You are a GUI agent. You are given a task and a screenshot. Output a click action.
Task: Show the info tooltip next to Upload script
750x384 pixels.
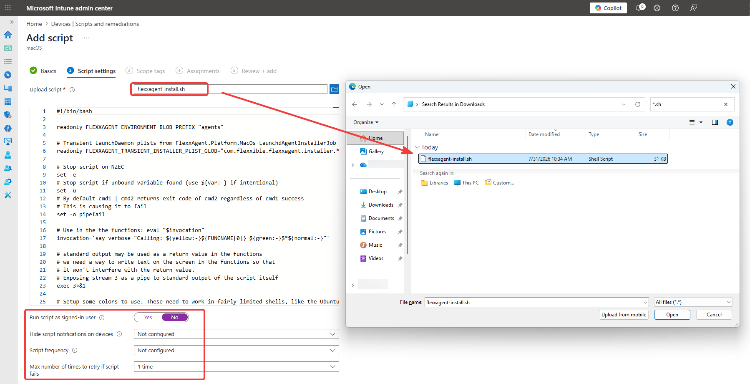pos(73,89)
